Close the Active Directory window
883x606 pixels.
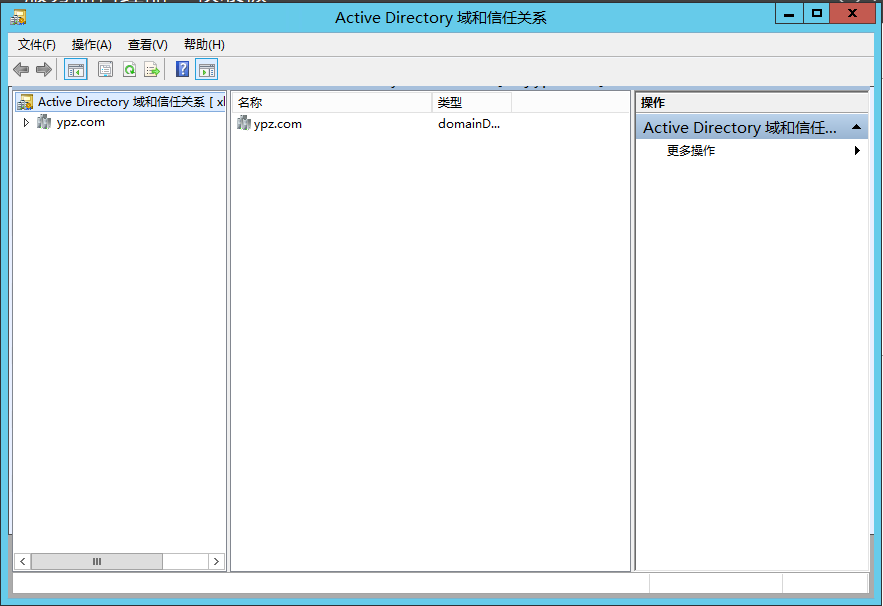[852, 14]
